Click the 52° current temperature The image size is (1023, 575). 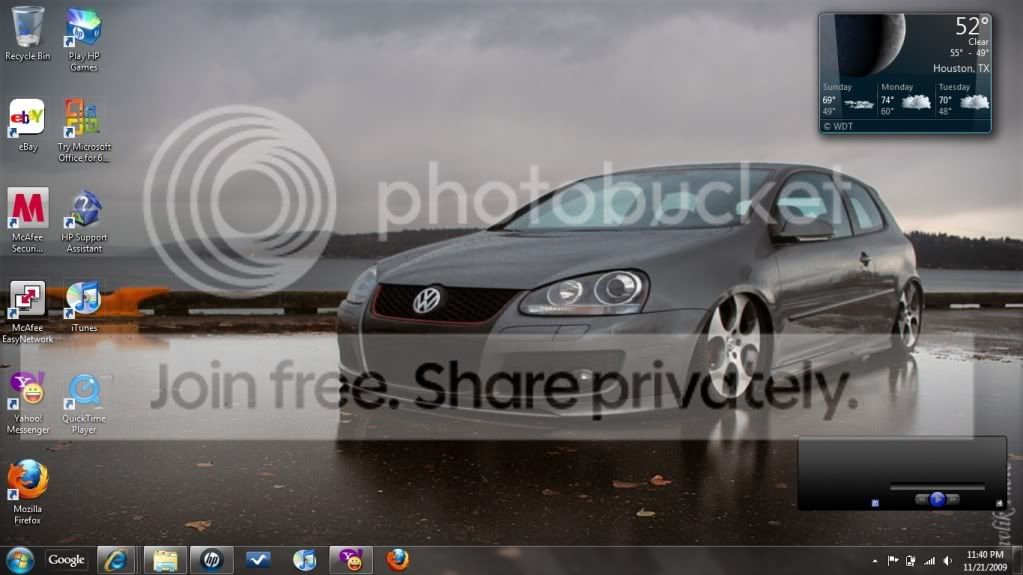point(971,26)
